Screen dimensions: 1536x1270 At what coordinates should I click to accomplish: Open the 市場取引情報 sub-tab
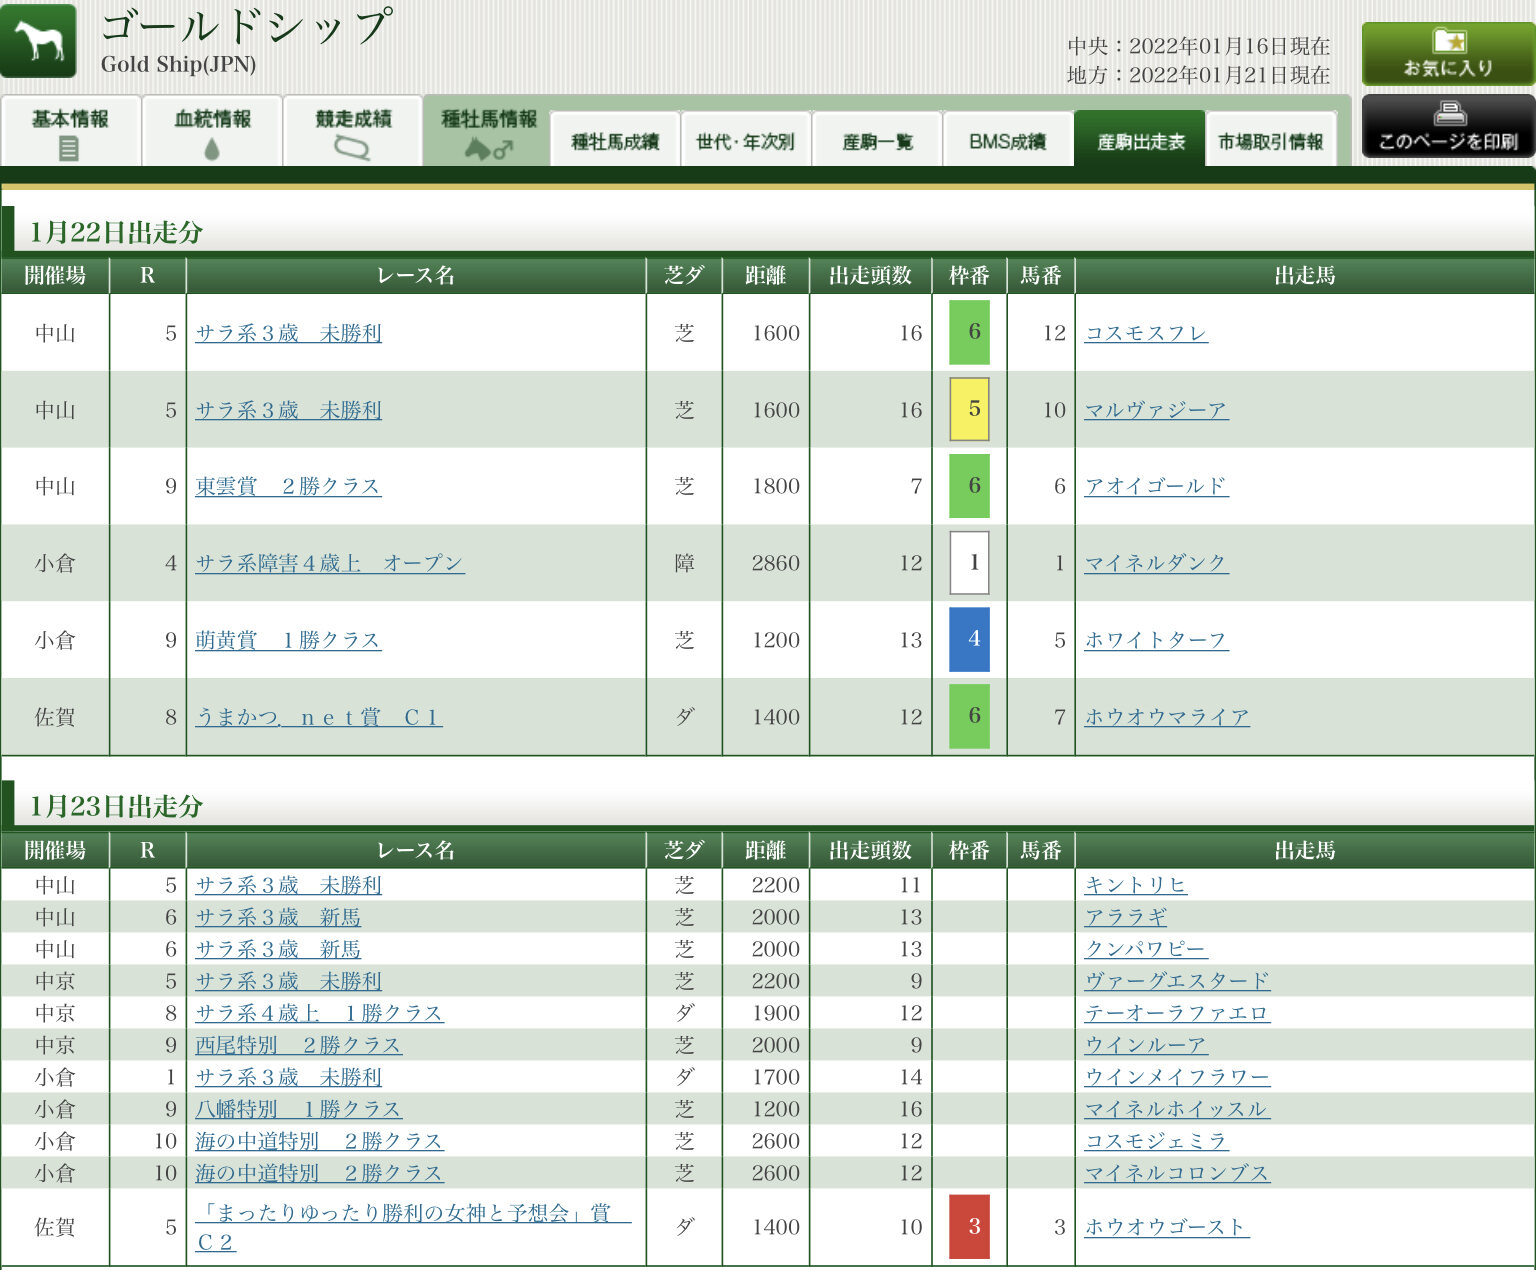click(1271, 139)
